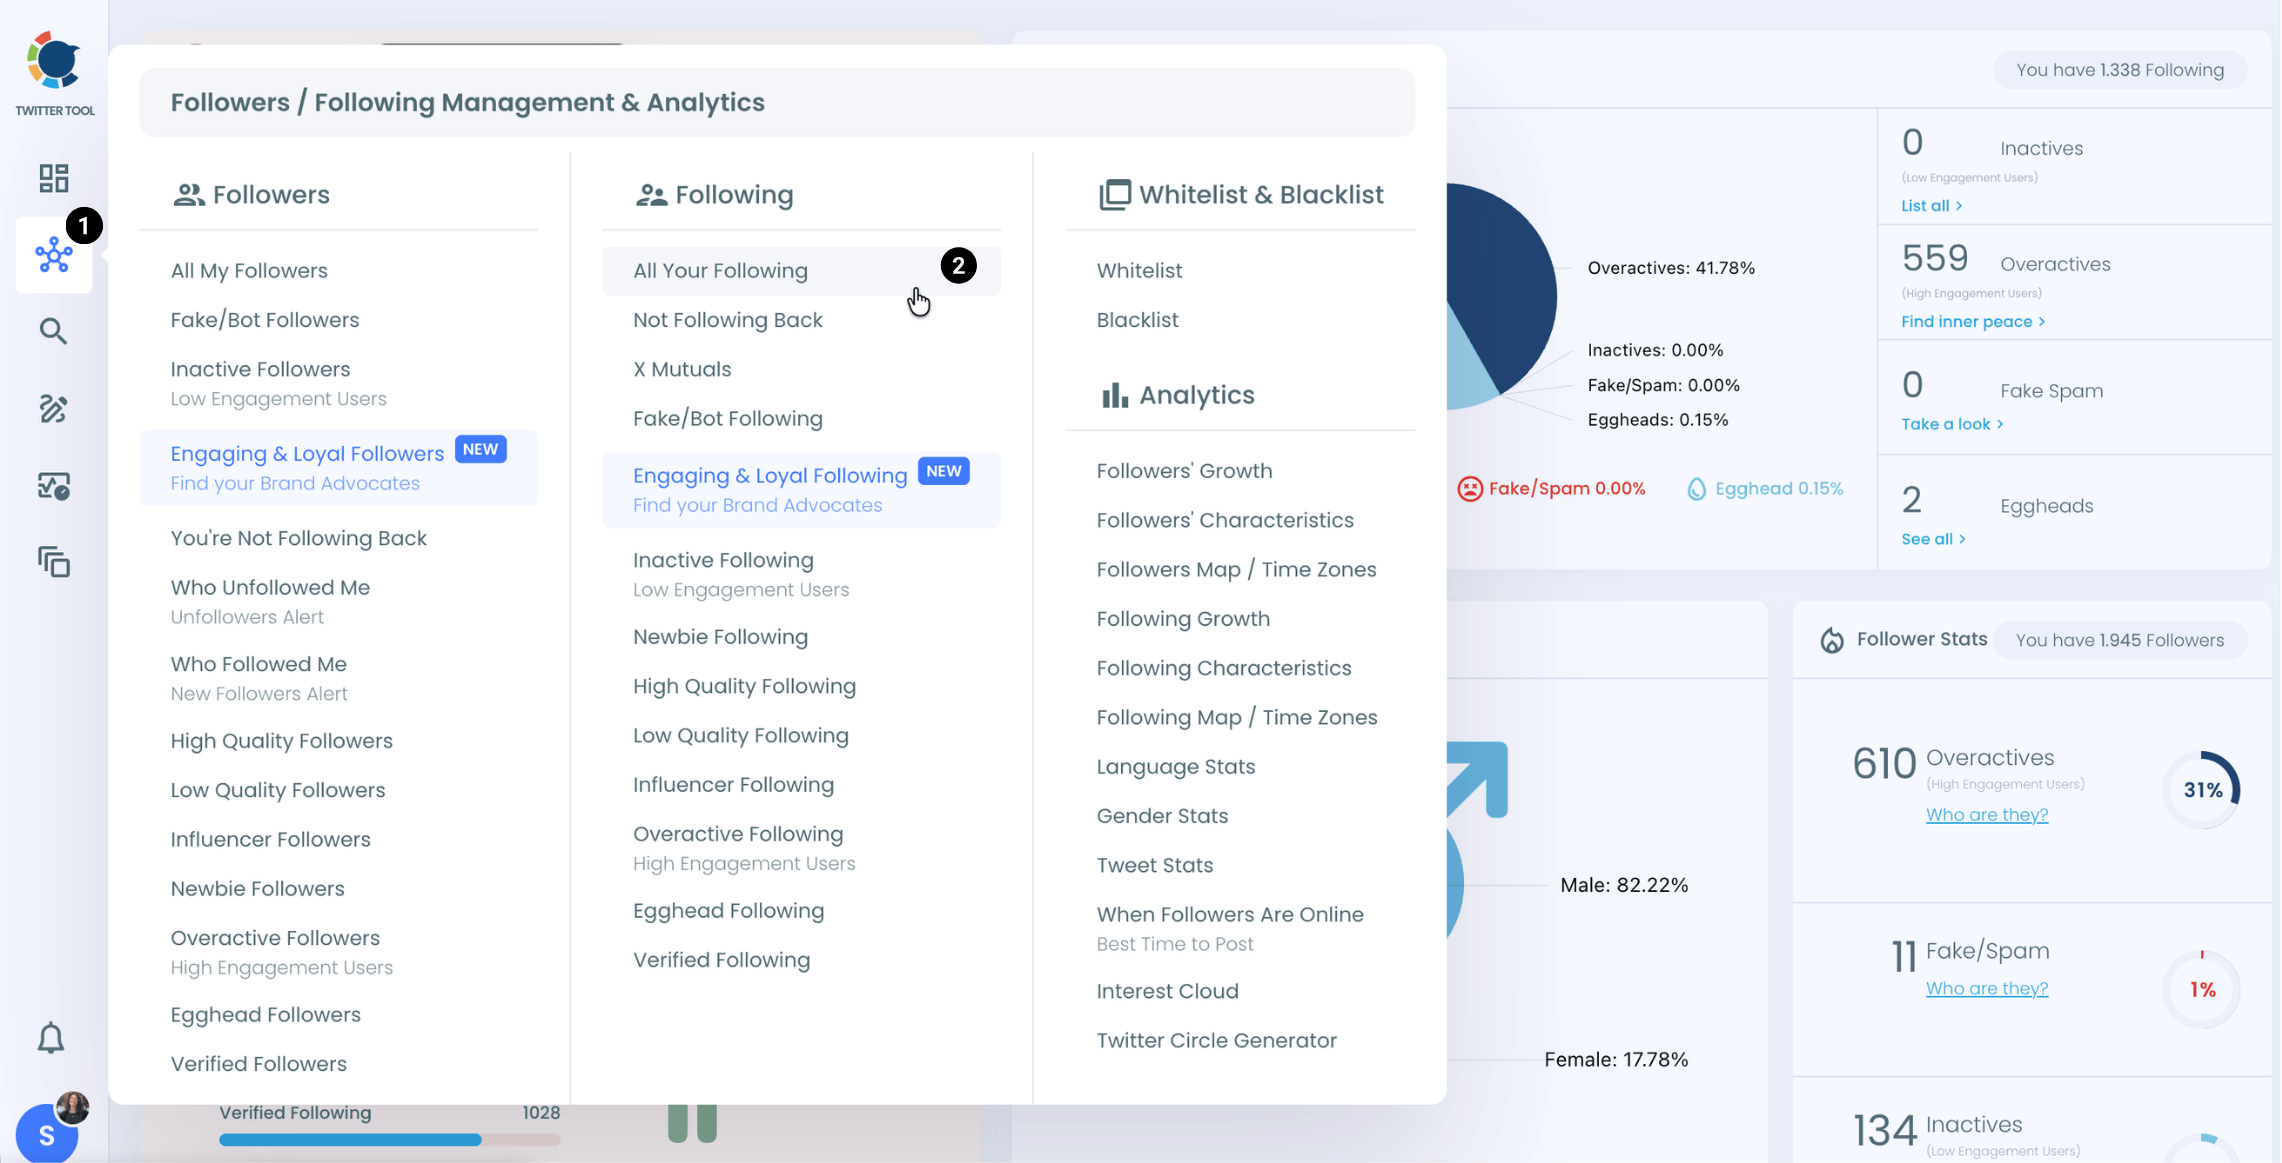The width and height of the screenshot is (2282, 1163).
Task: Click Who are they under Overactives
Action: point(1986,815)
